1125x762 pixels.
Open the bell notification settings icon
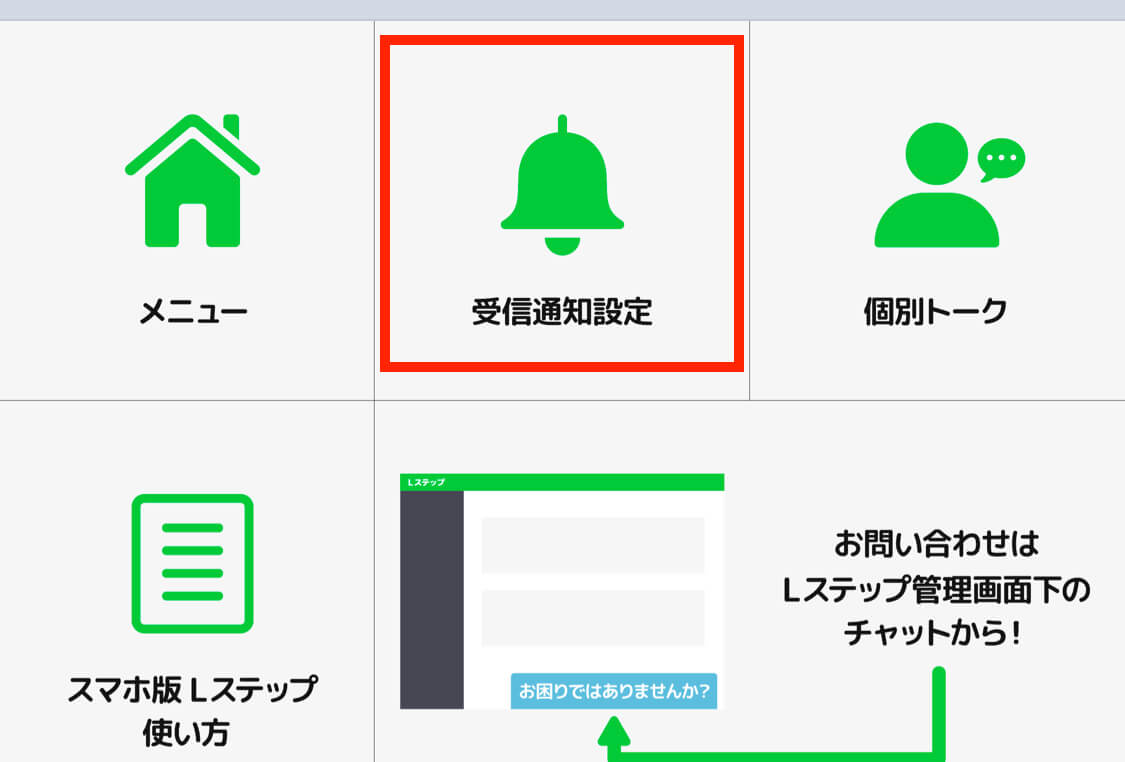pyautogui.click(x=562, y=185)
